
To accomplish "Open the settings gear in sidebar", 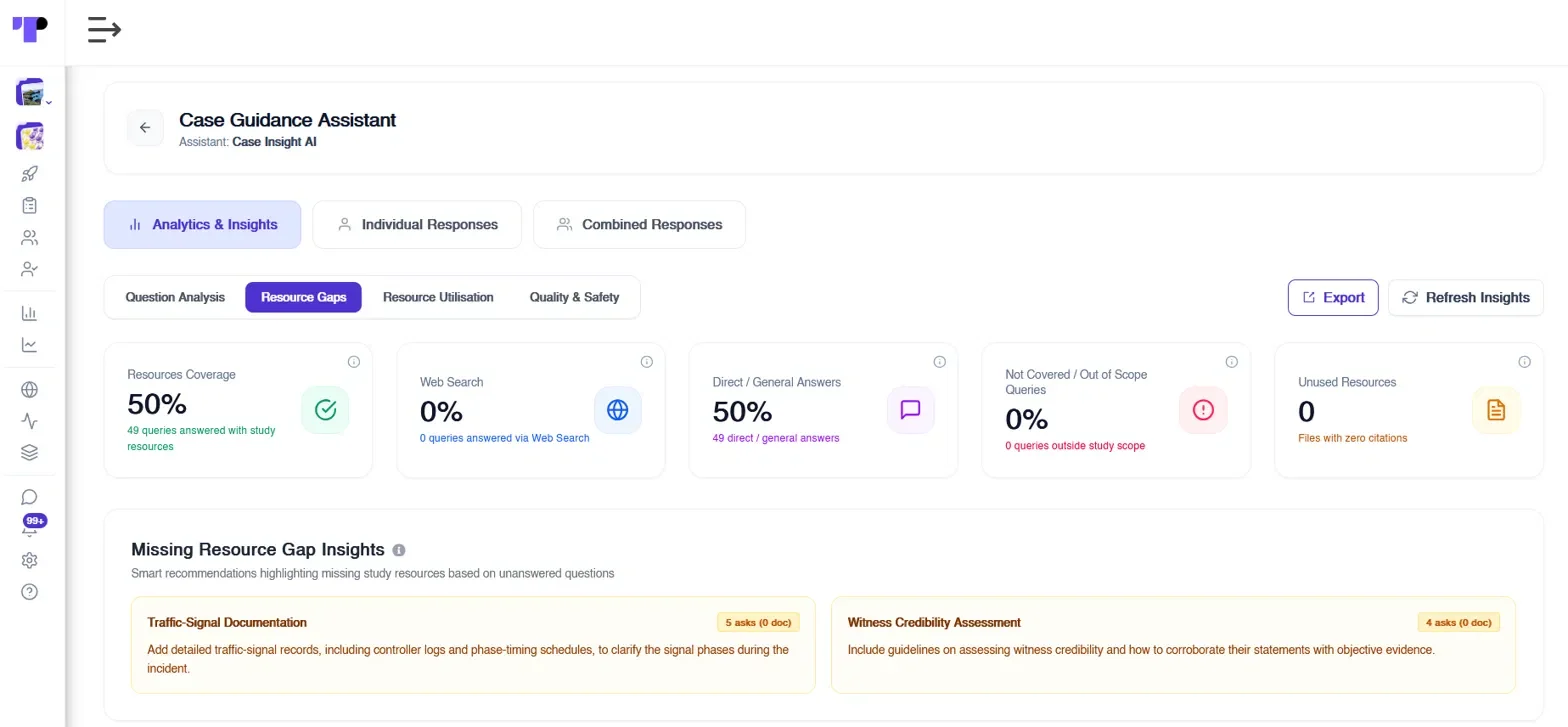I will pos(30,560).
